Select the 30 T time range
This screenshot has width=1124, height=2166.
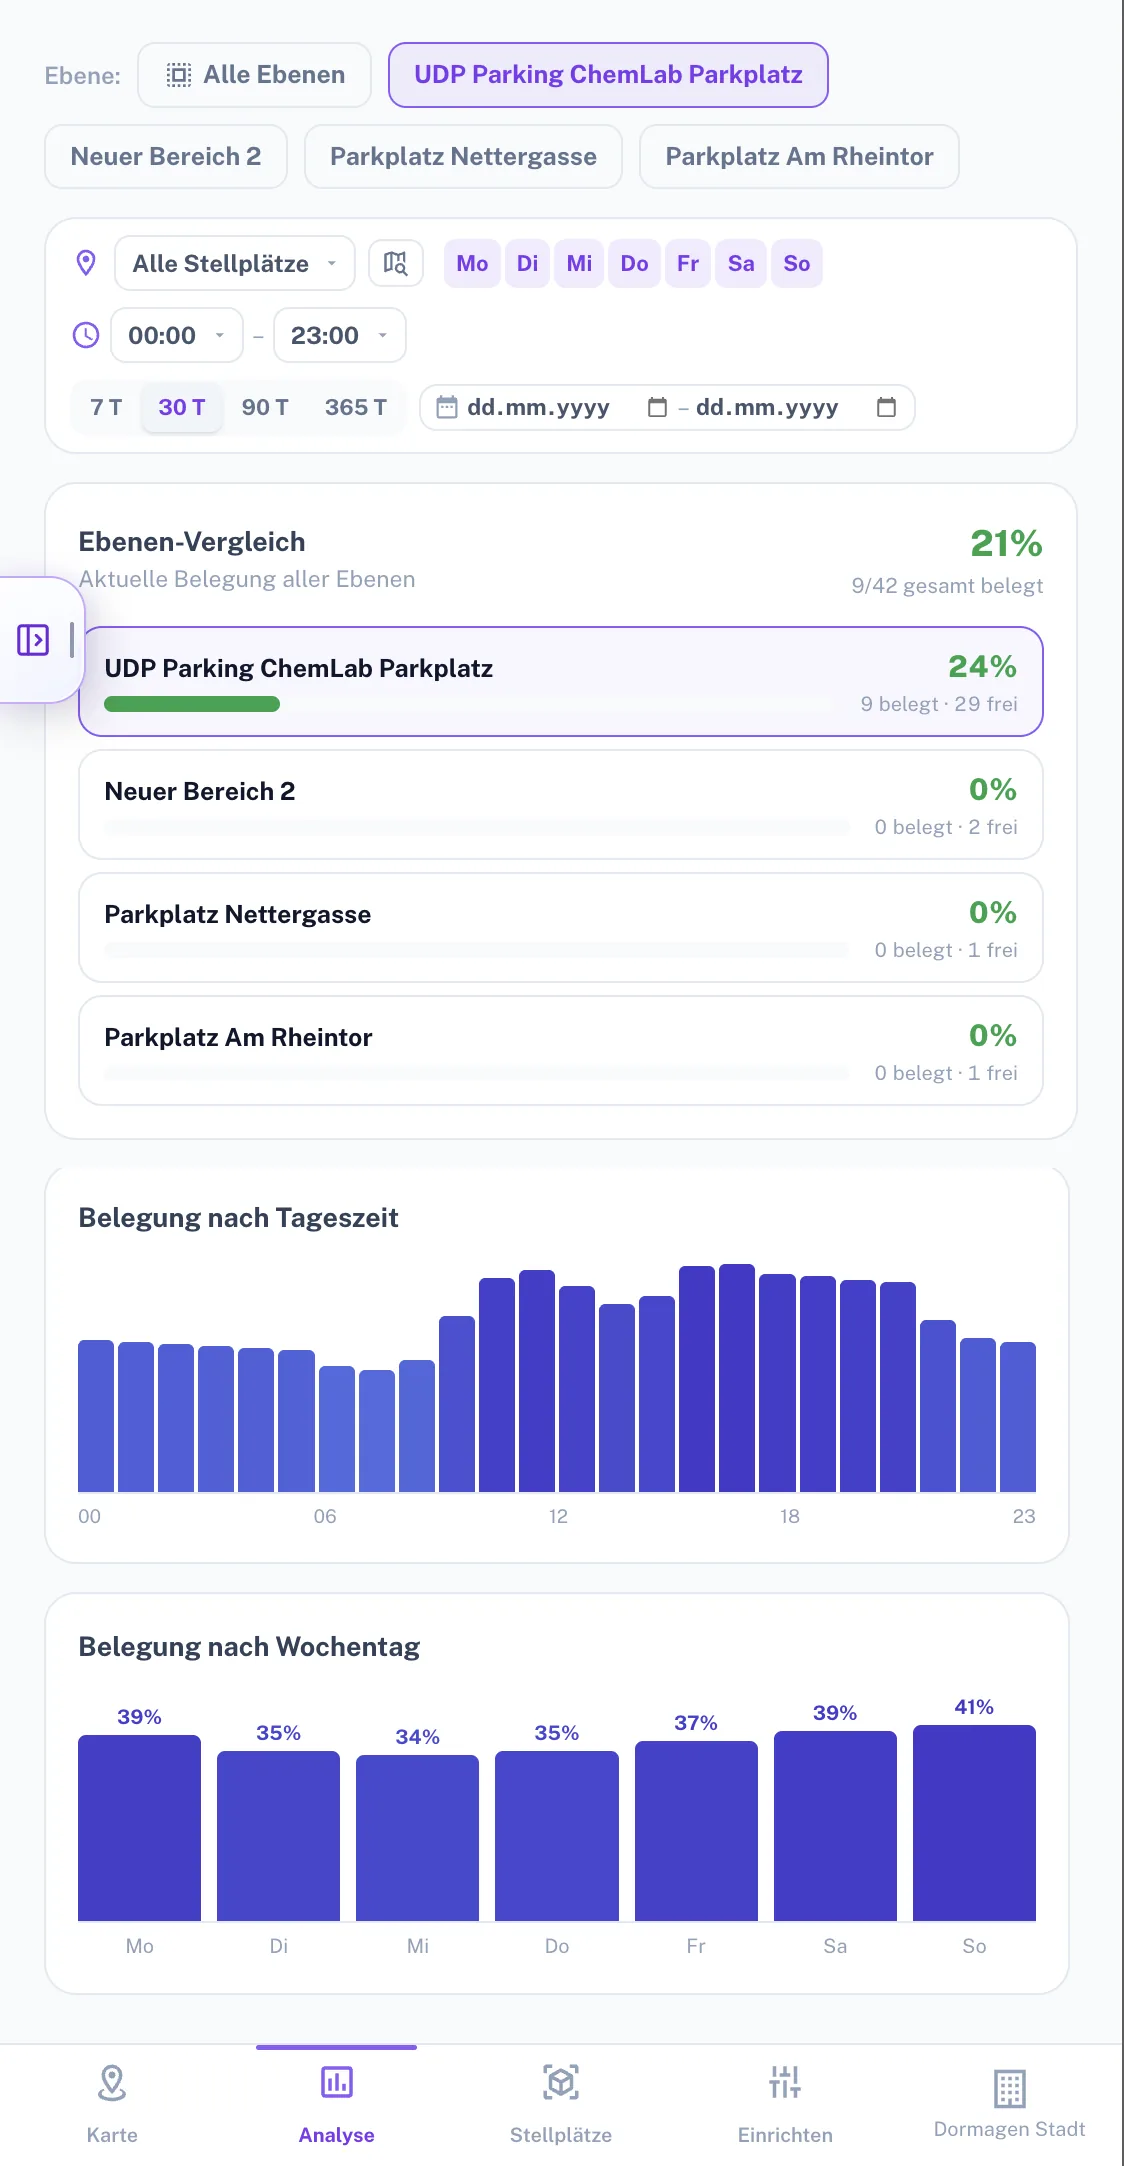pos(182,407)
